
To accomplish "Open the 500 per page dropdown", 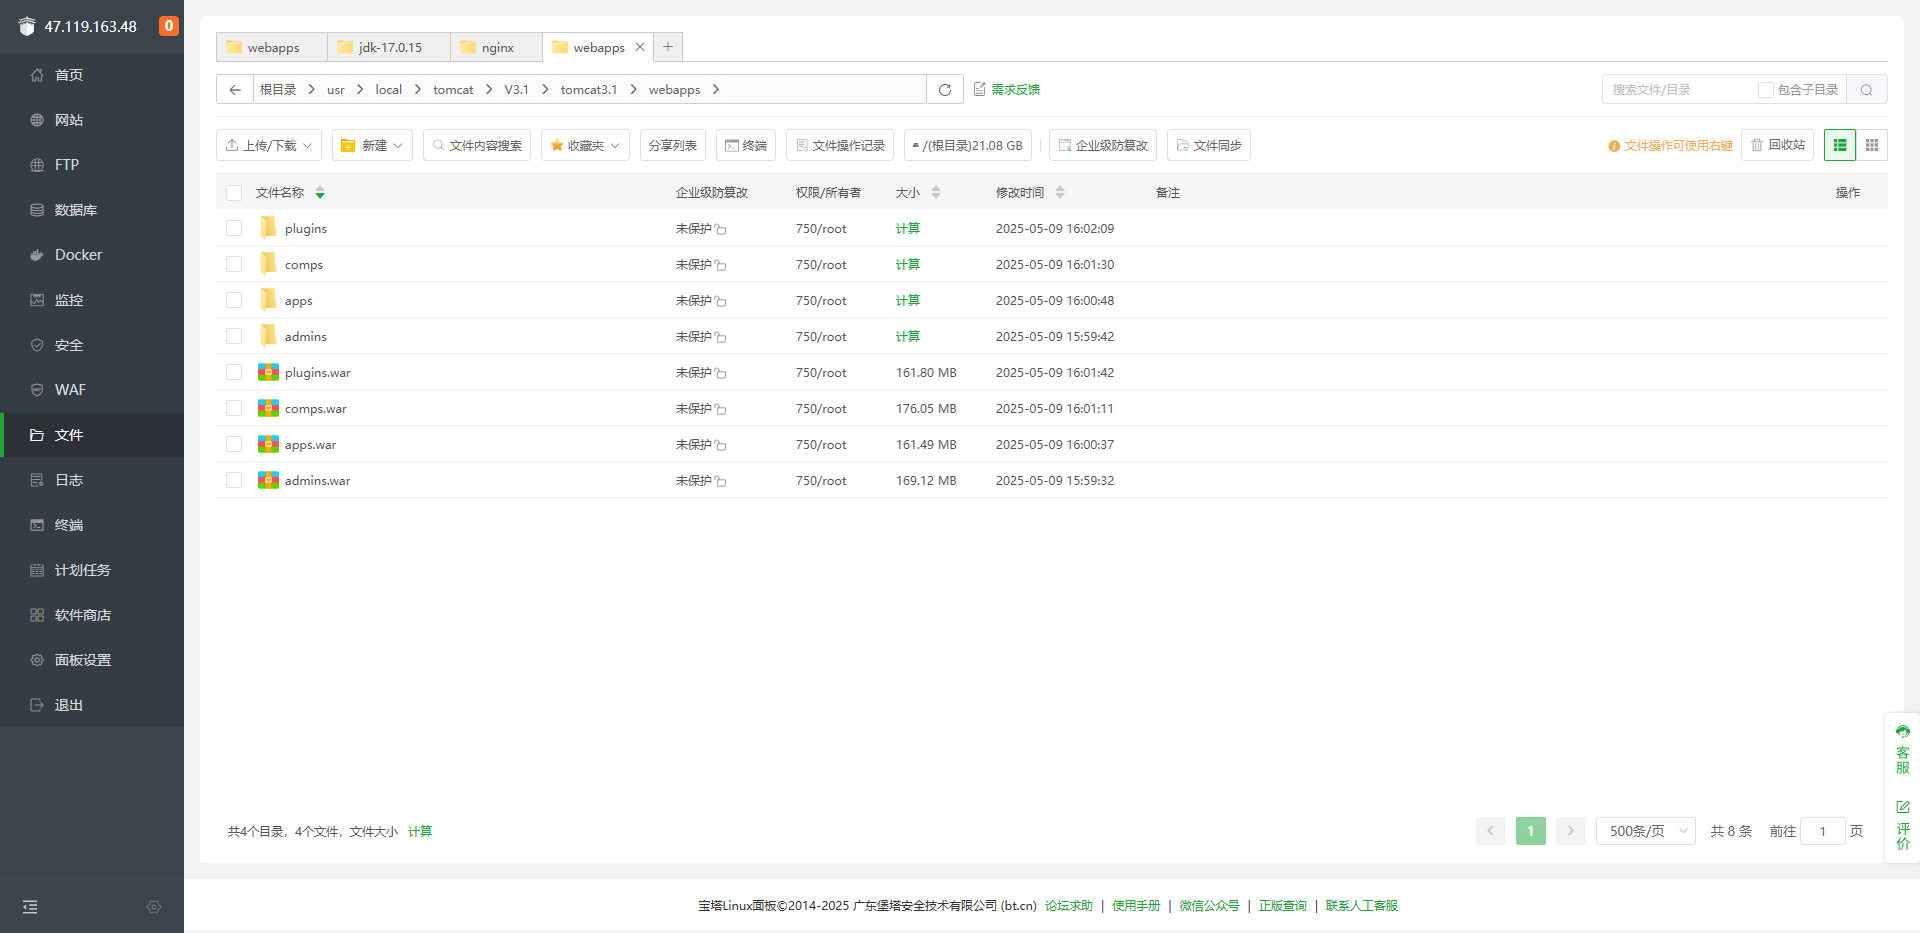I will [x=1645, y=831].
